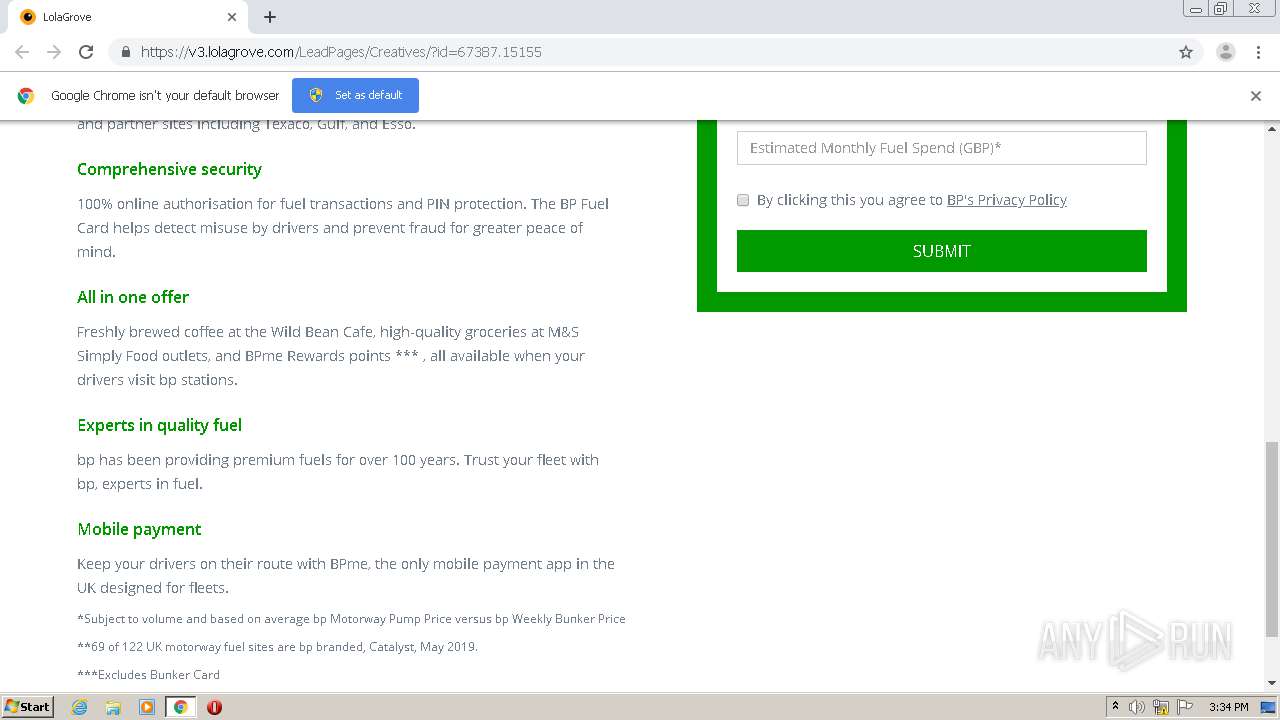Click the address bar URL
The width and height of the screenshot is (1280, 720).
341,52
